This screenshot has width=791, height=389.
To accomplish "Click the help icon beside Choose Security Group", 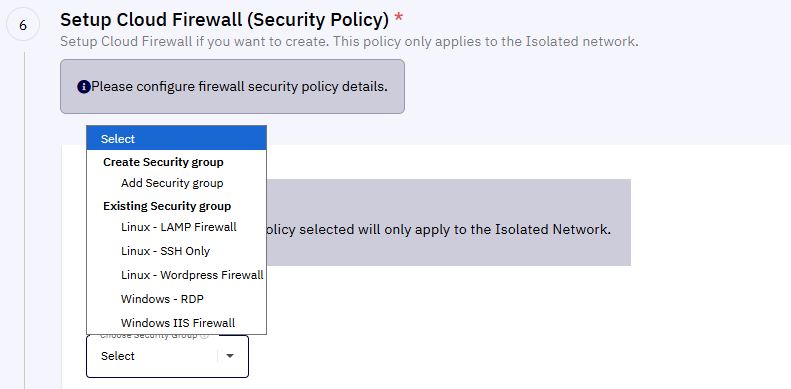I will (204, 336).
